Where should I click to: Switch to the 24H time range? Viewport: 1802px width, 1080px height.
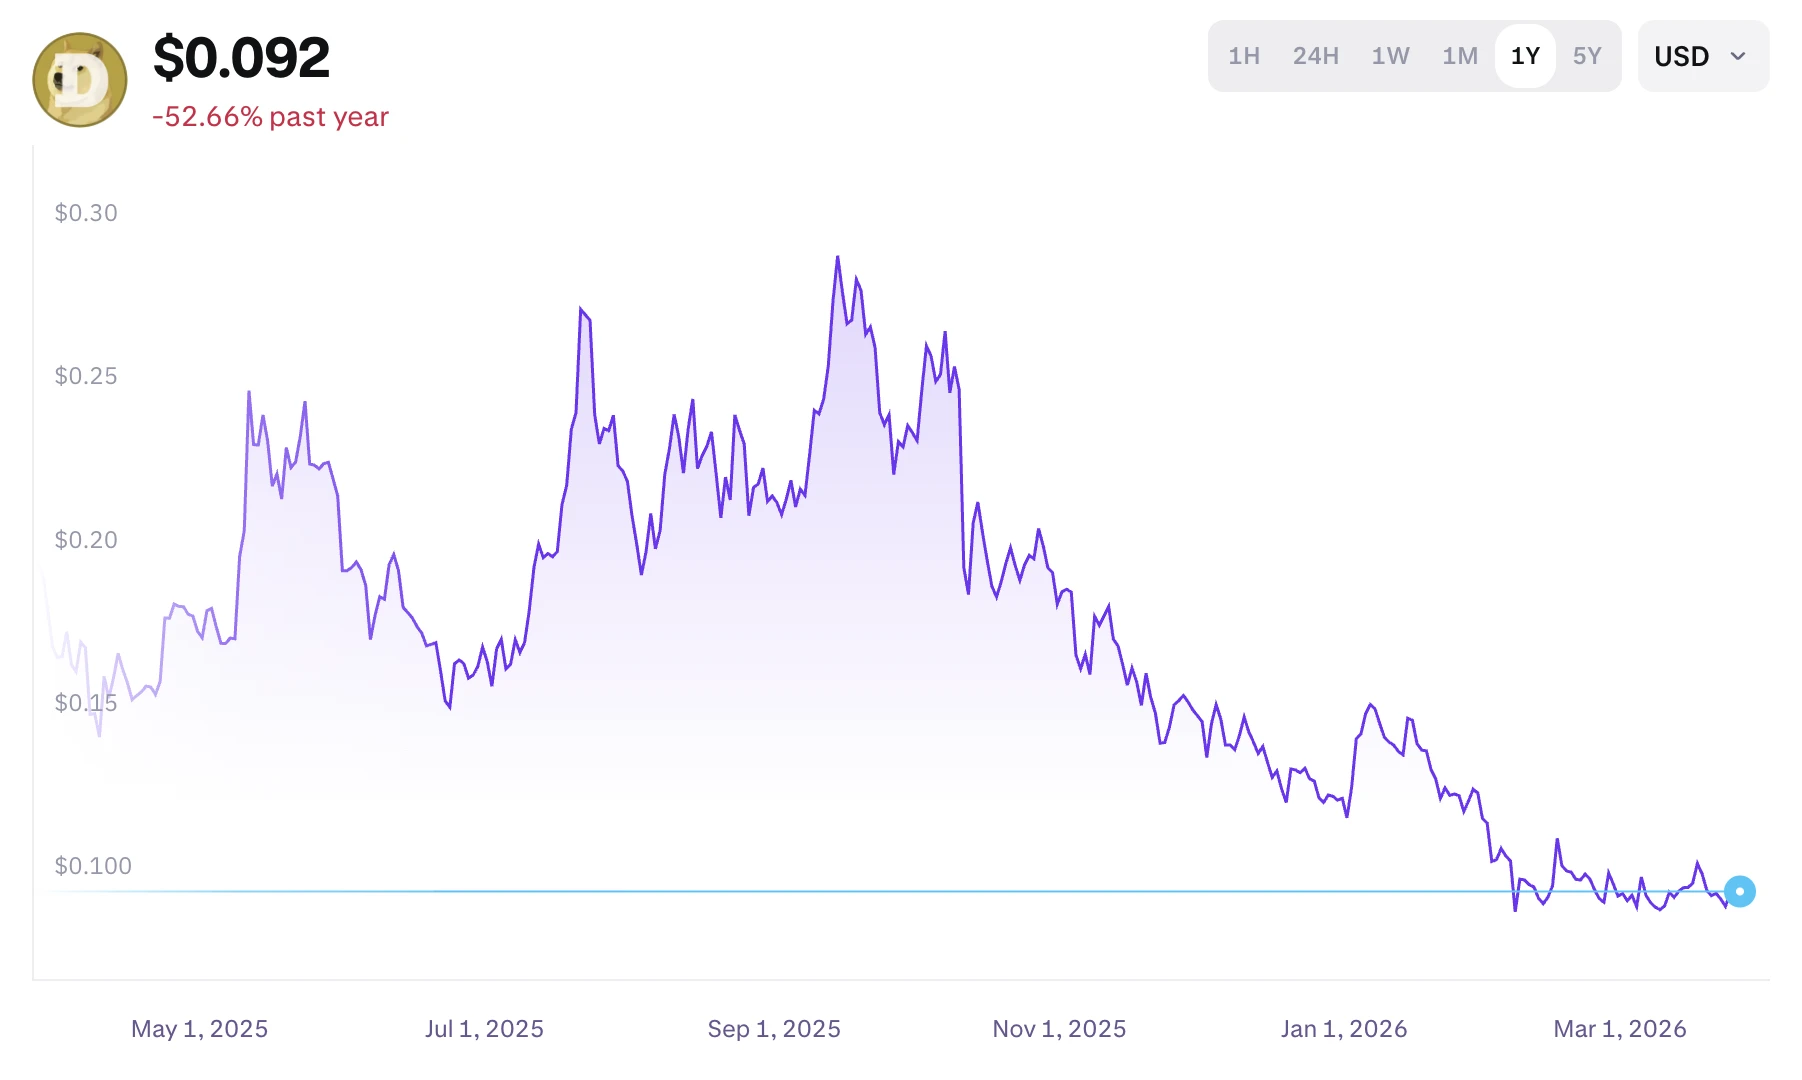pyautogui.click(x=1315, y=56)
